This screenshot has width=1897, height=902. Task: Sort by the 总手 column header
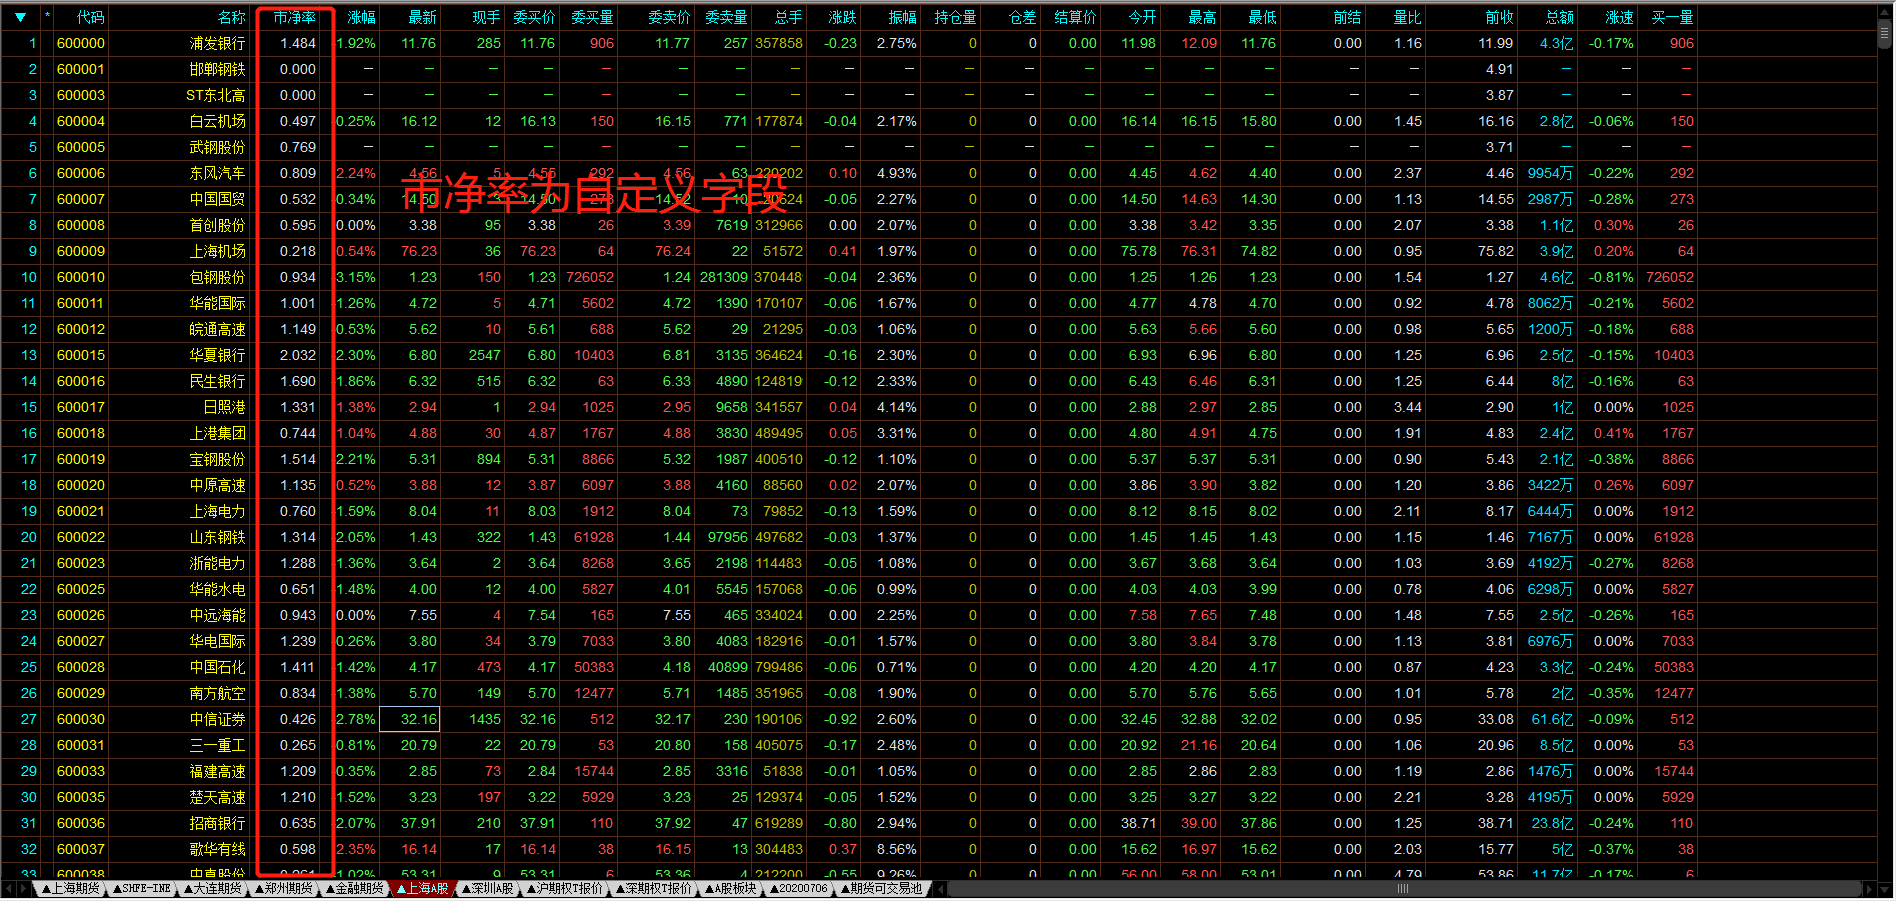point(788,17)
